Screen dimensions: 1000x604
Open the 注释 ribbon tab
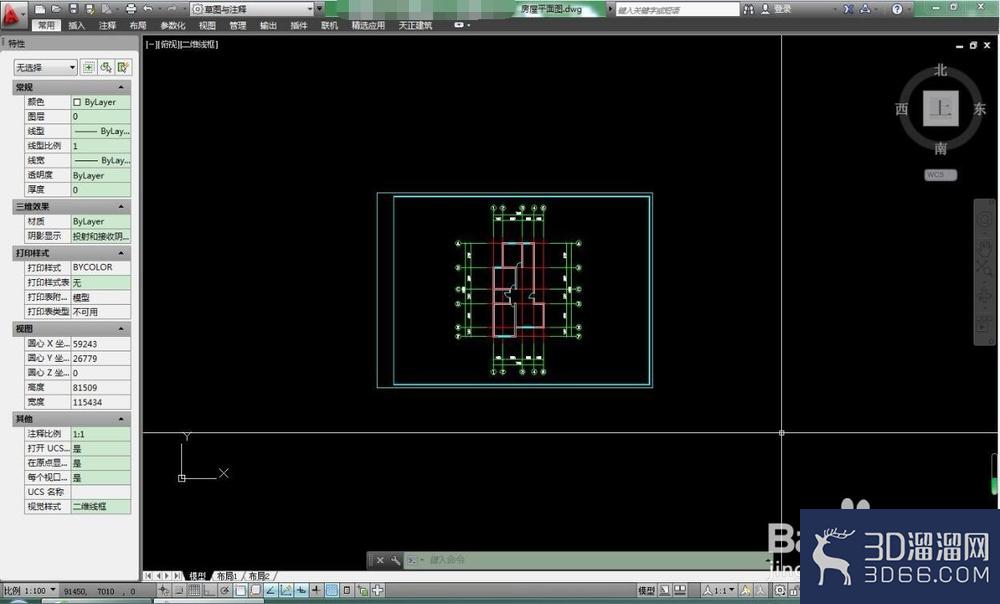click(x=107, y=26)
